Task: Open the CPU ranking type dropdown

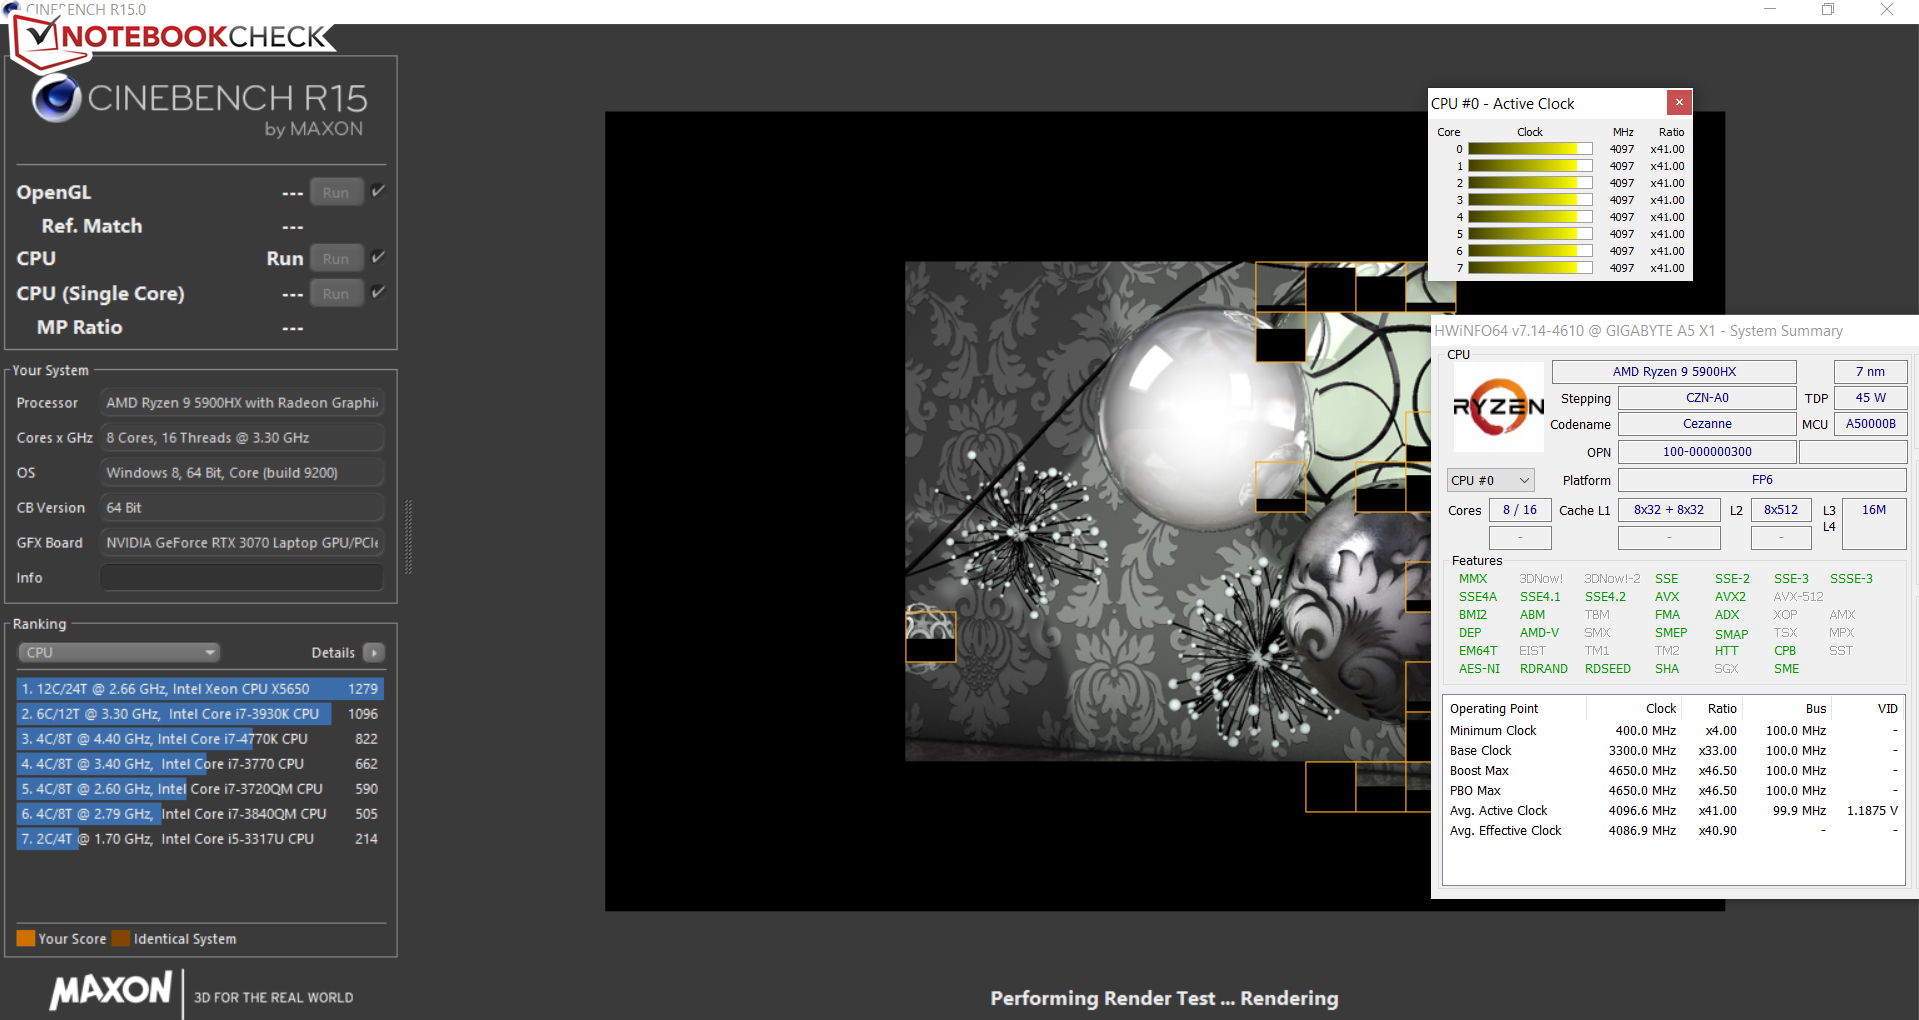Action: (x=119, y=653)
